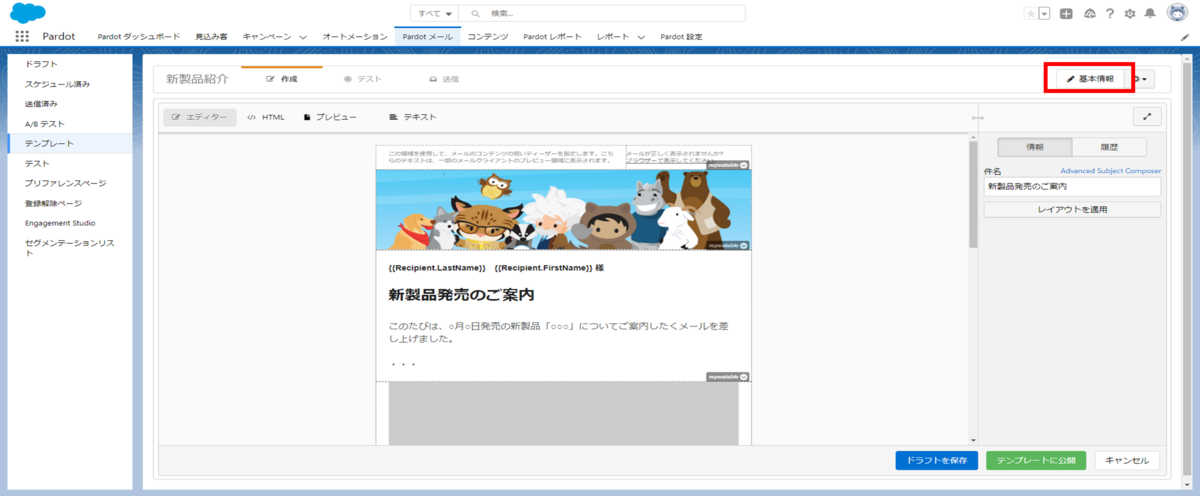Open the favorites list dropdown arrow
This screenshot has width=1200, height=496.
point(1044,14)
